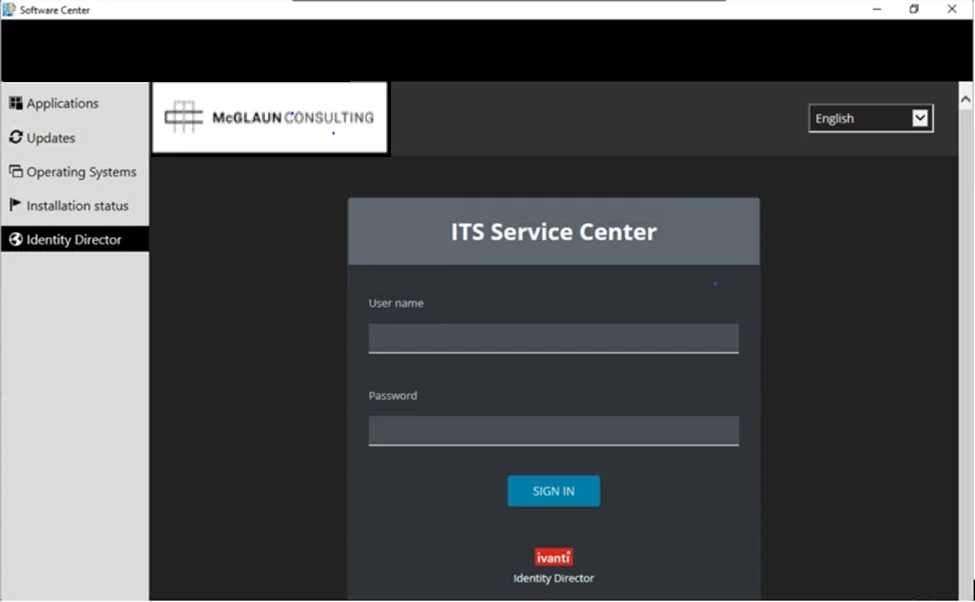Click the Applications grid icon in sidebar
The height and width of the screenshot is (602, 975).
(16, 103)
